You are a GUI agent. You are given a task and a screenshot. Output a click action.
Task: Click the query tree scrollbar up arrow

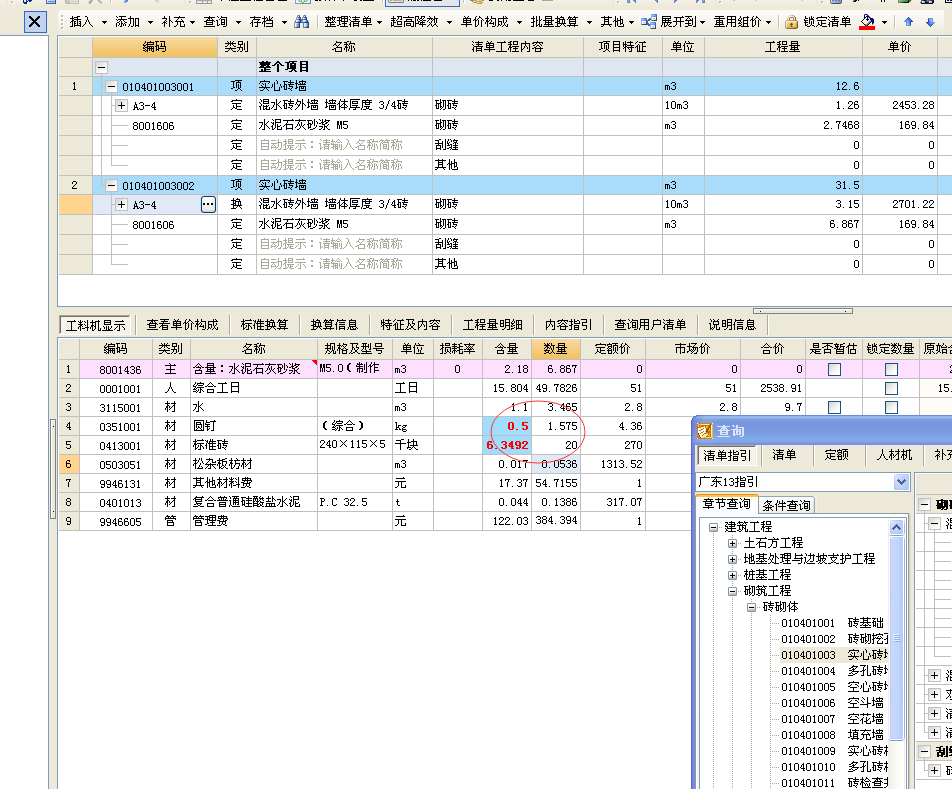pyautogui.click(x=896, y=527)
